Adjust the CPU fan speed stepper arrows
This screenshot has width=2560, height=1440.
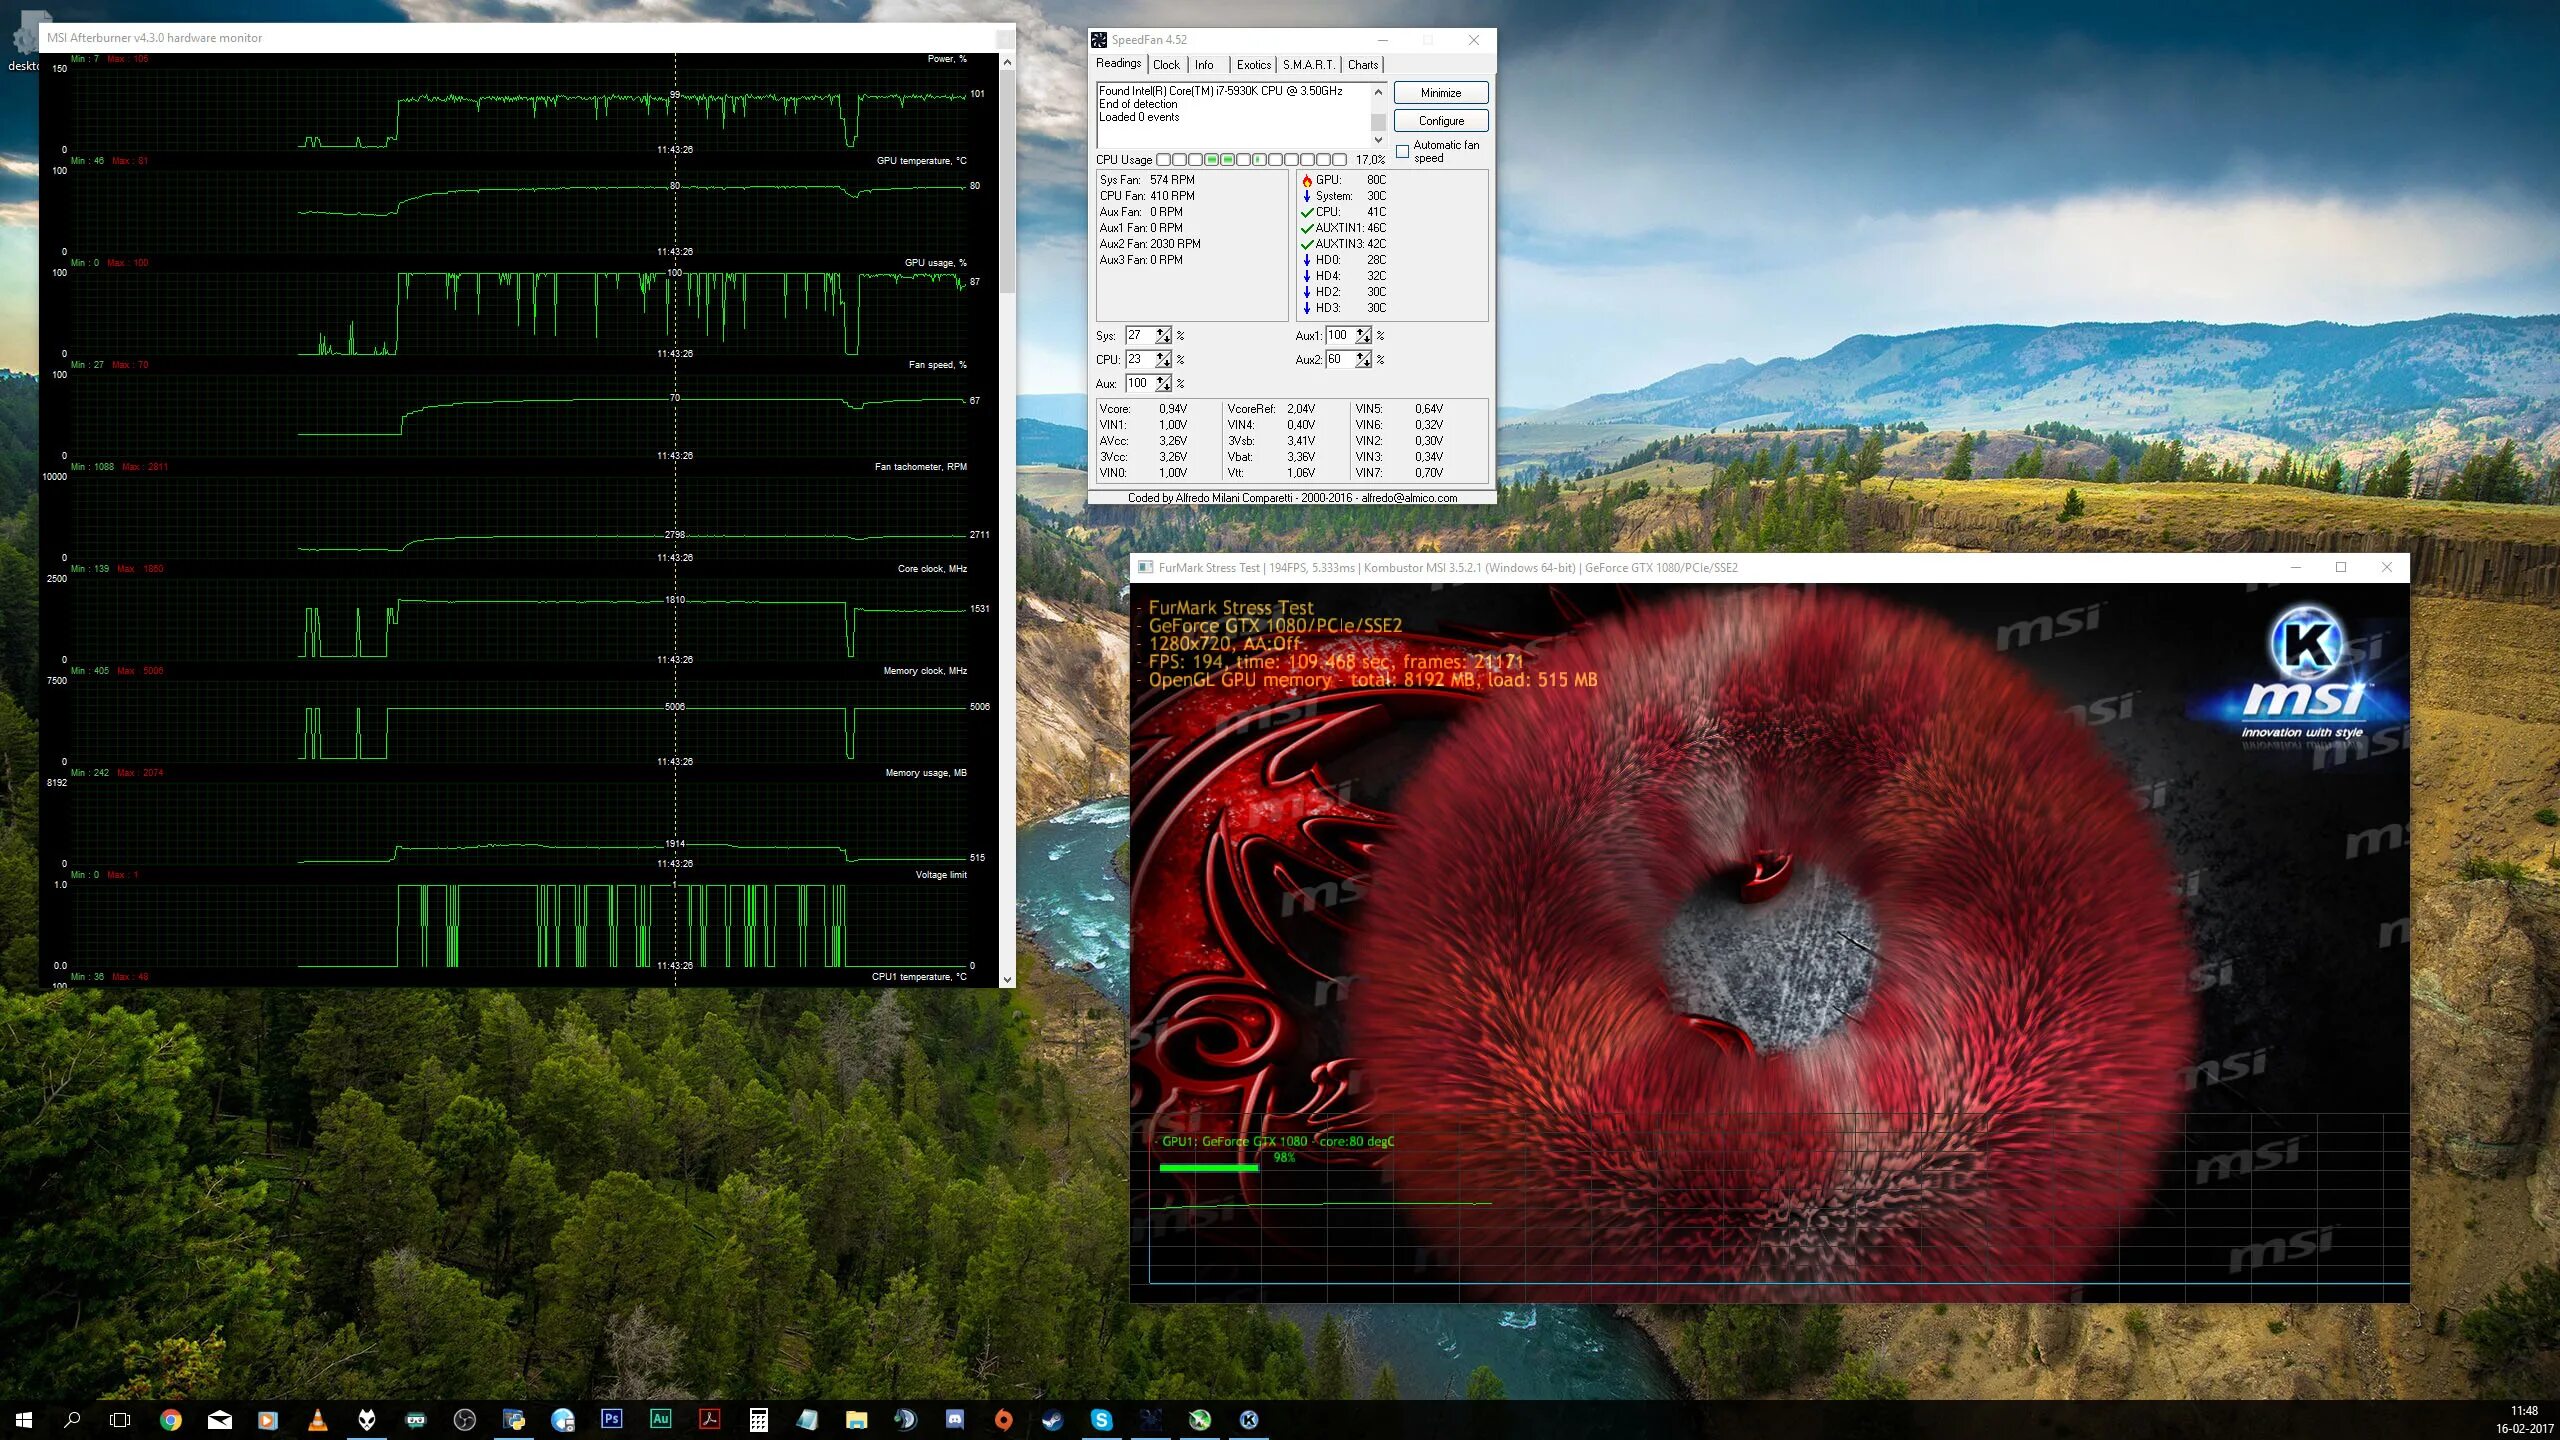[1163, 360]
